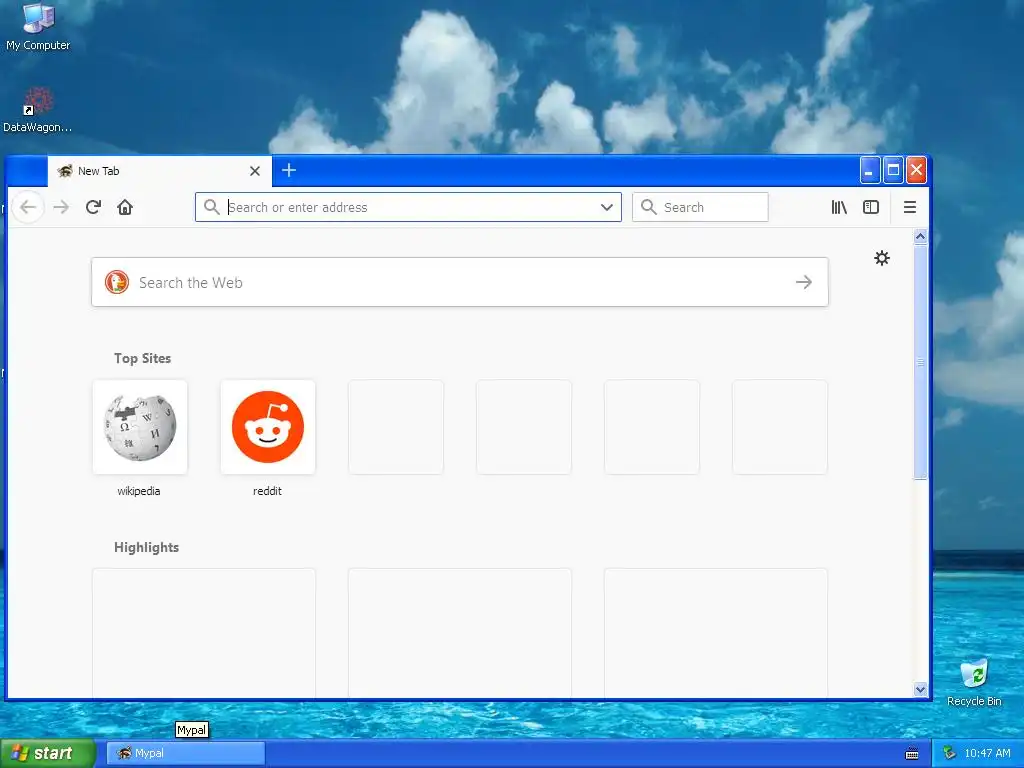The image size is (1024, 768).
Task: Click into the toolbar Search field
Action: [x=700, y=207]
